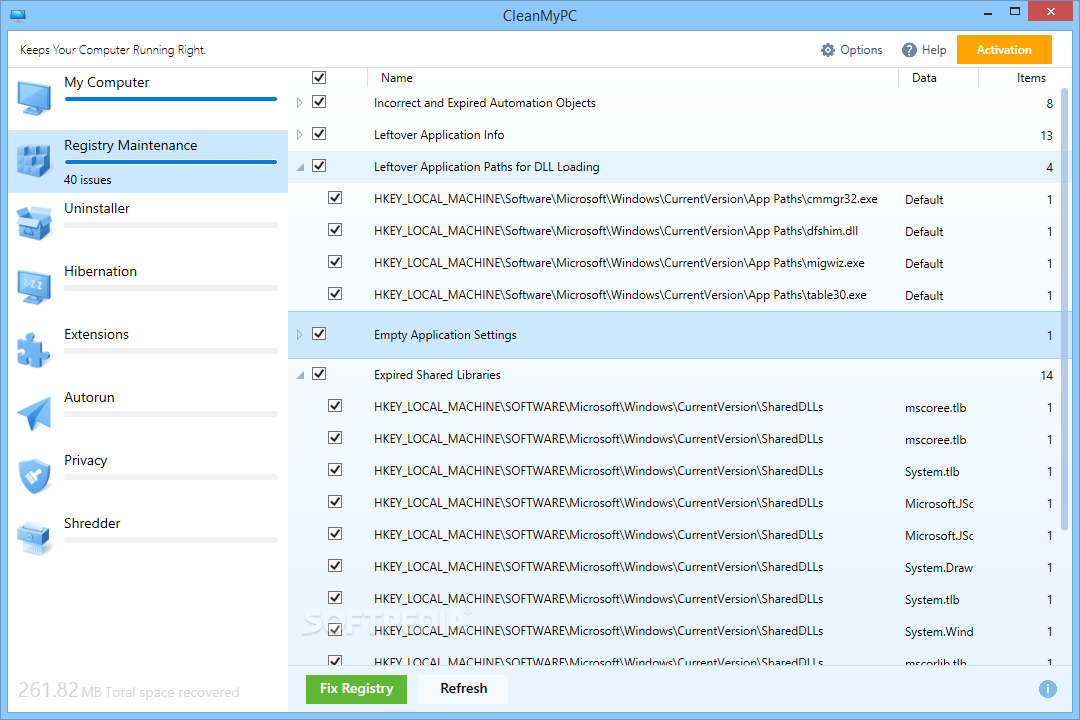Click the Fix Registry button
The image size is (1080, 720).
point(356,688)
